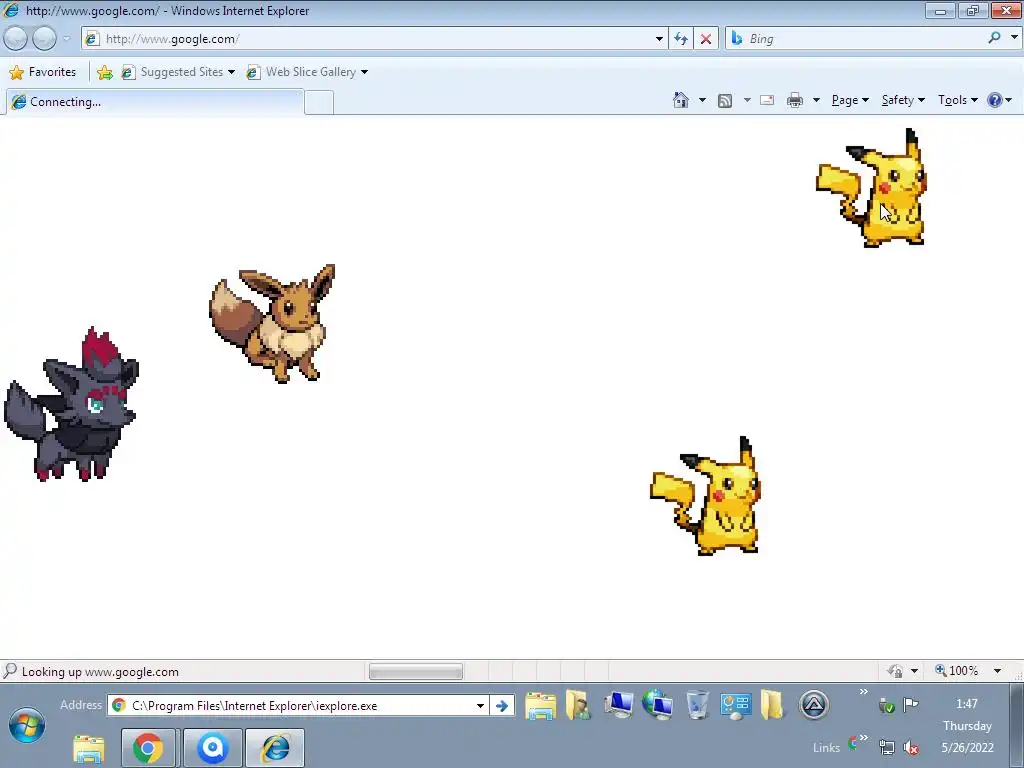Open the recent pages arrow beside Forward
1024x768 pixels.
pos(67,39)
